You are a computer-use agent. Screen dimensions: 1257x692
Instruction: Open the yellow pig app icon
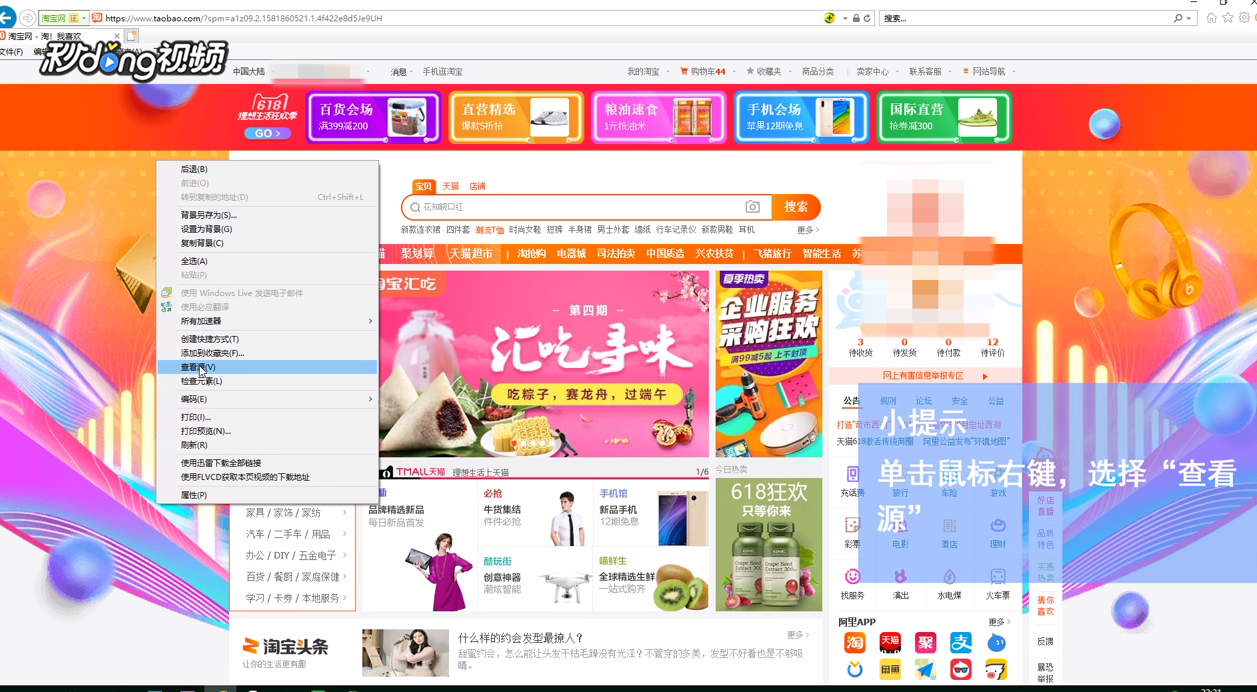pyautogui.click(x=996, y=670)
